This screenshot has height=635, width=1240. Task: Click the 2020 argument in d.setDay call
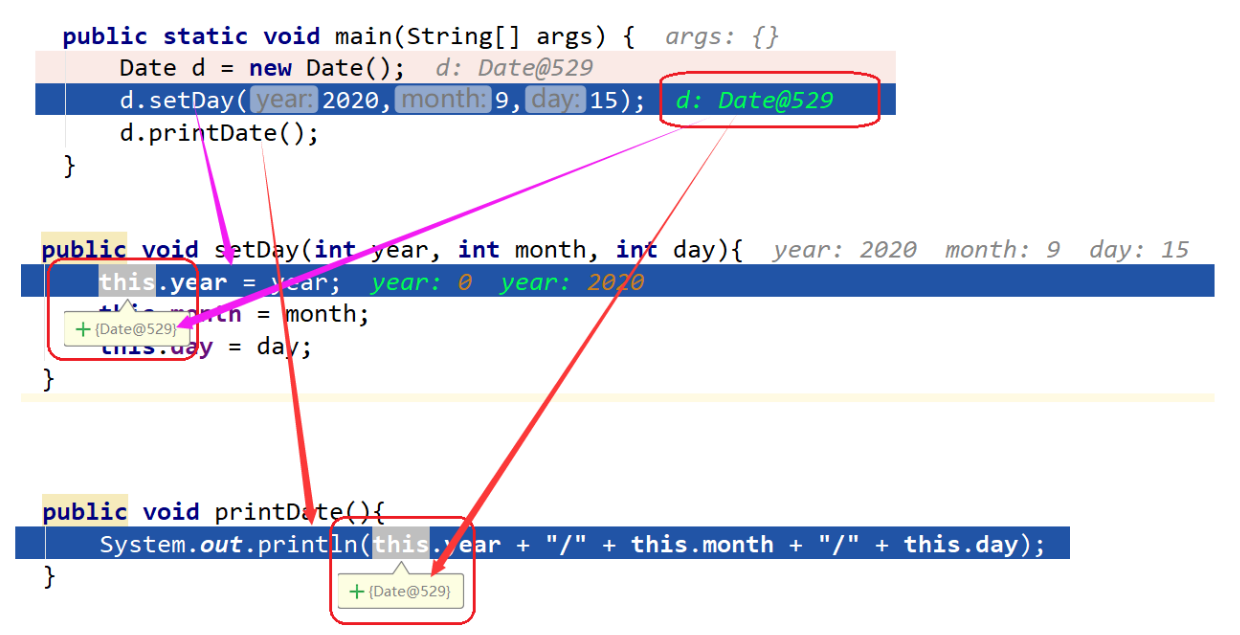[x=351, y=100]
